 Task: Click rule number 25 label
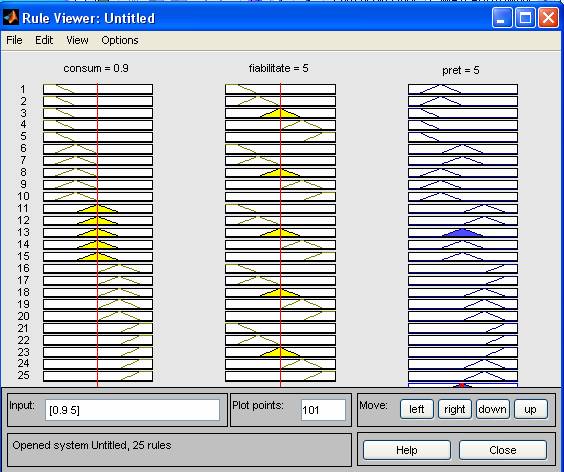click(x=23, y=375)
